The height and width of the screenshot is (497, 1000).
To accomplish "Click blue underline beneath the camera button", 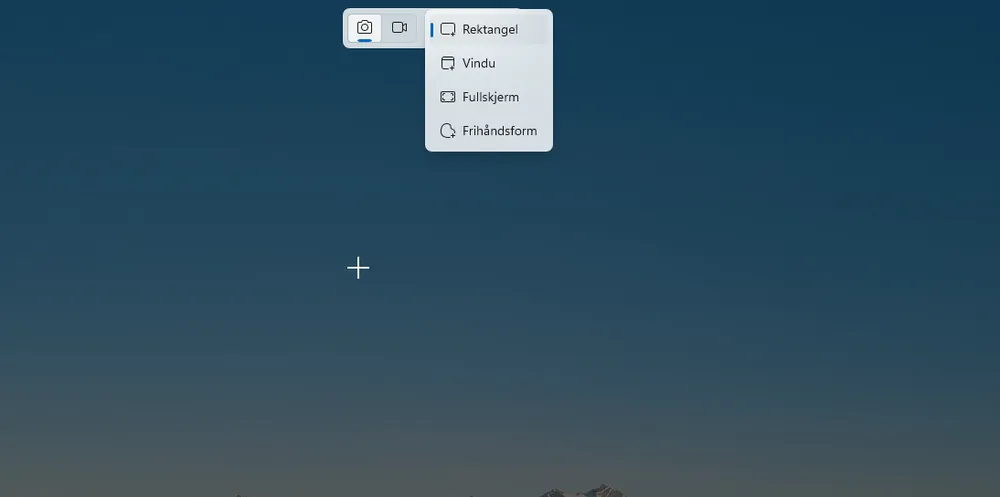I will point(364,40).
